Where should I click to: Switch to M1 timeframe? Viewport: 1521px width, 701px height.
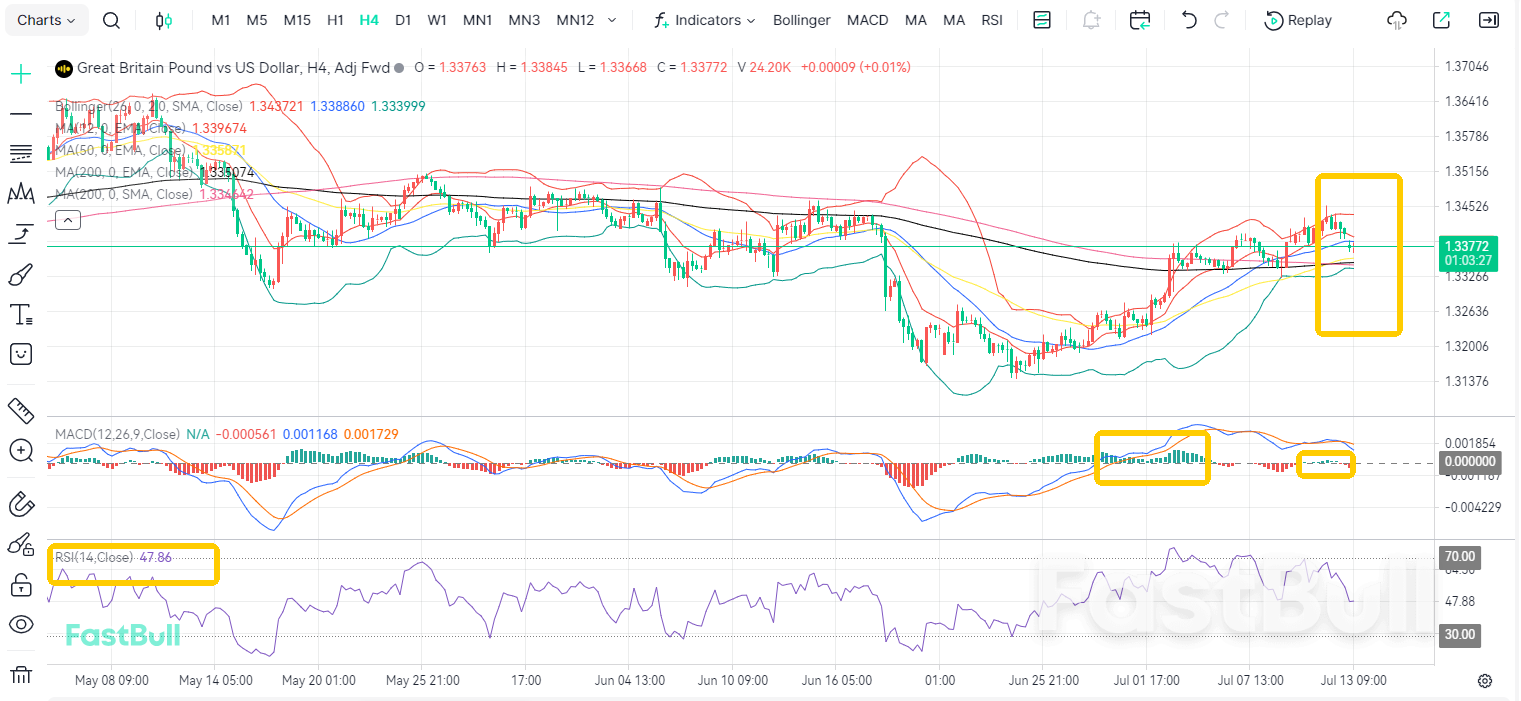pyautogui.click(x=221, y=20)
